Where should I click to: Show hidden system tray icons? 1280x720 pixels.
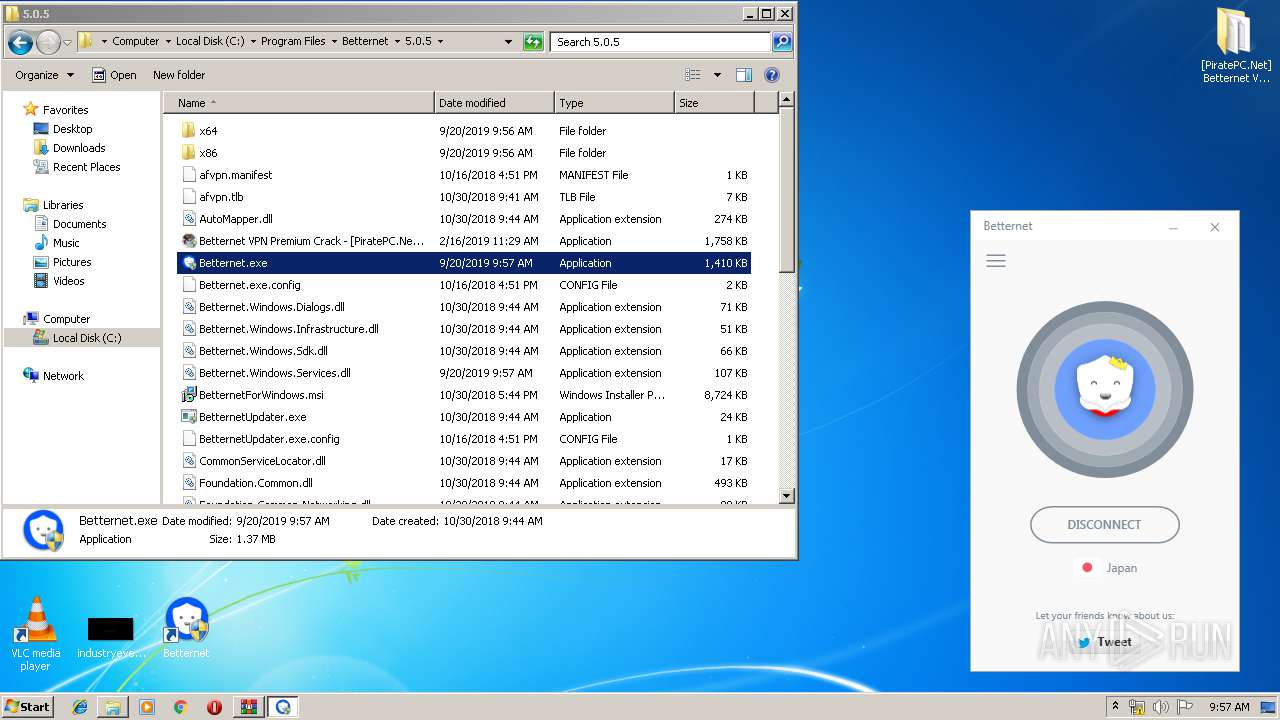tap(1116, 707)
